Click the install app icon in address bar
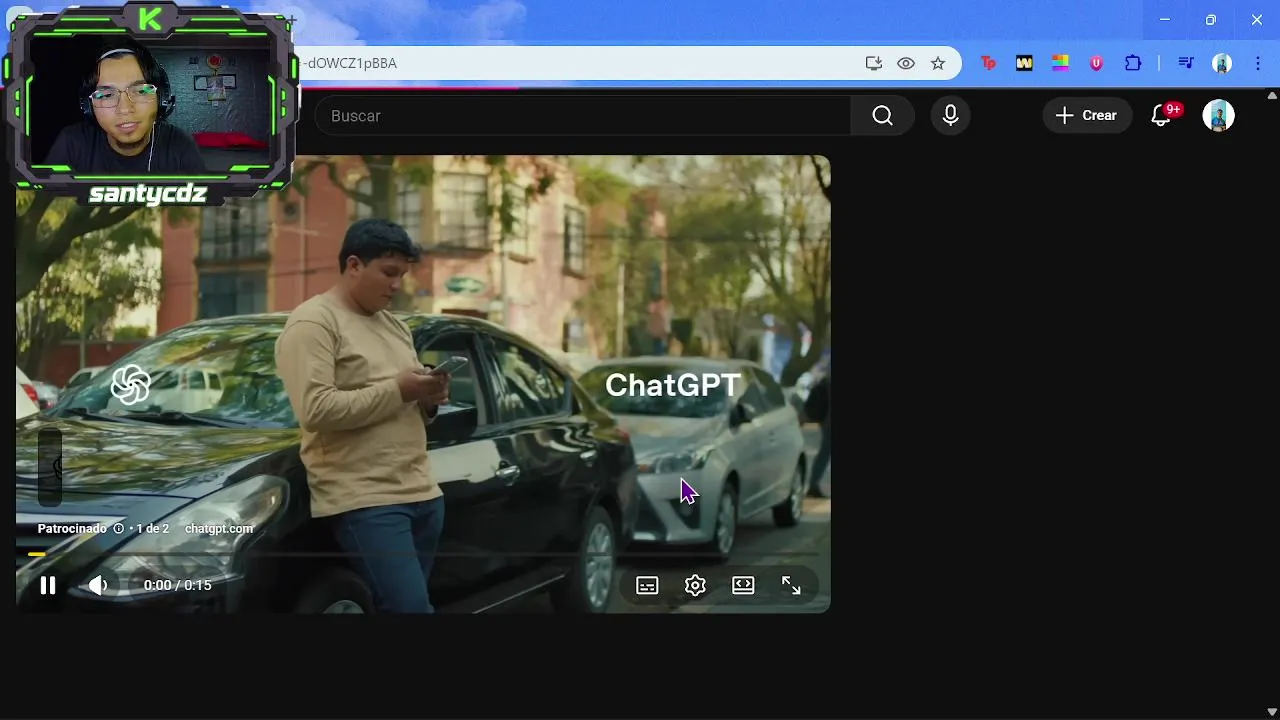Screen dimensions: 1280x720 (874, 63)
